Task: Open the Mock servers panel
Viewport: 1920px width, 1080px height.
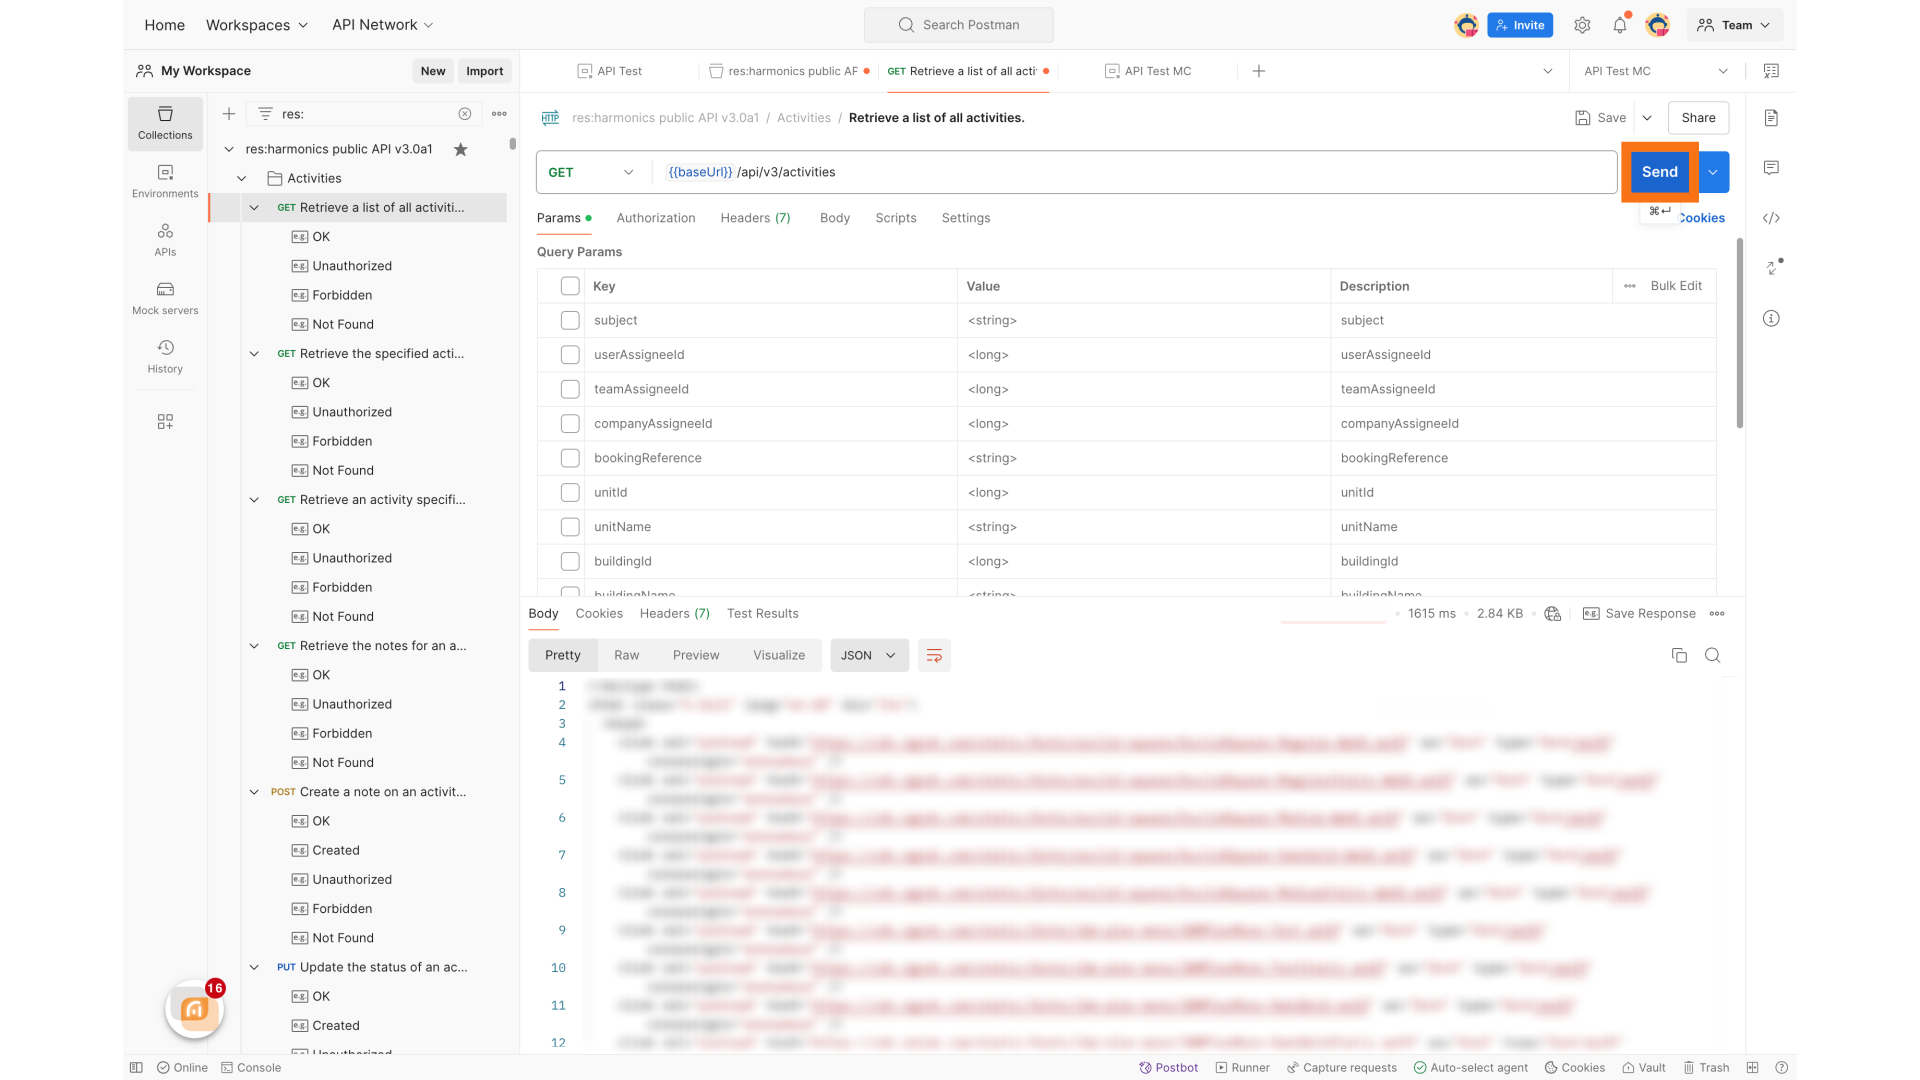Action: [164, 297]
